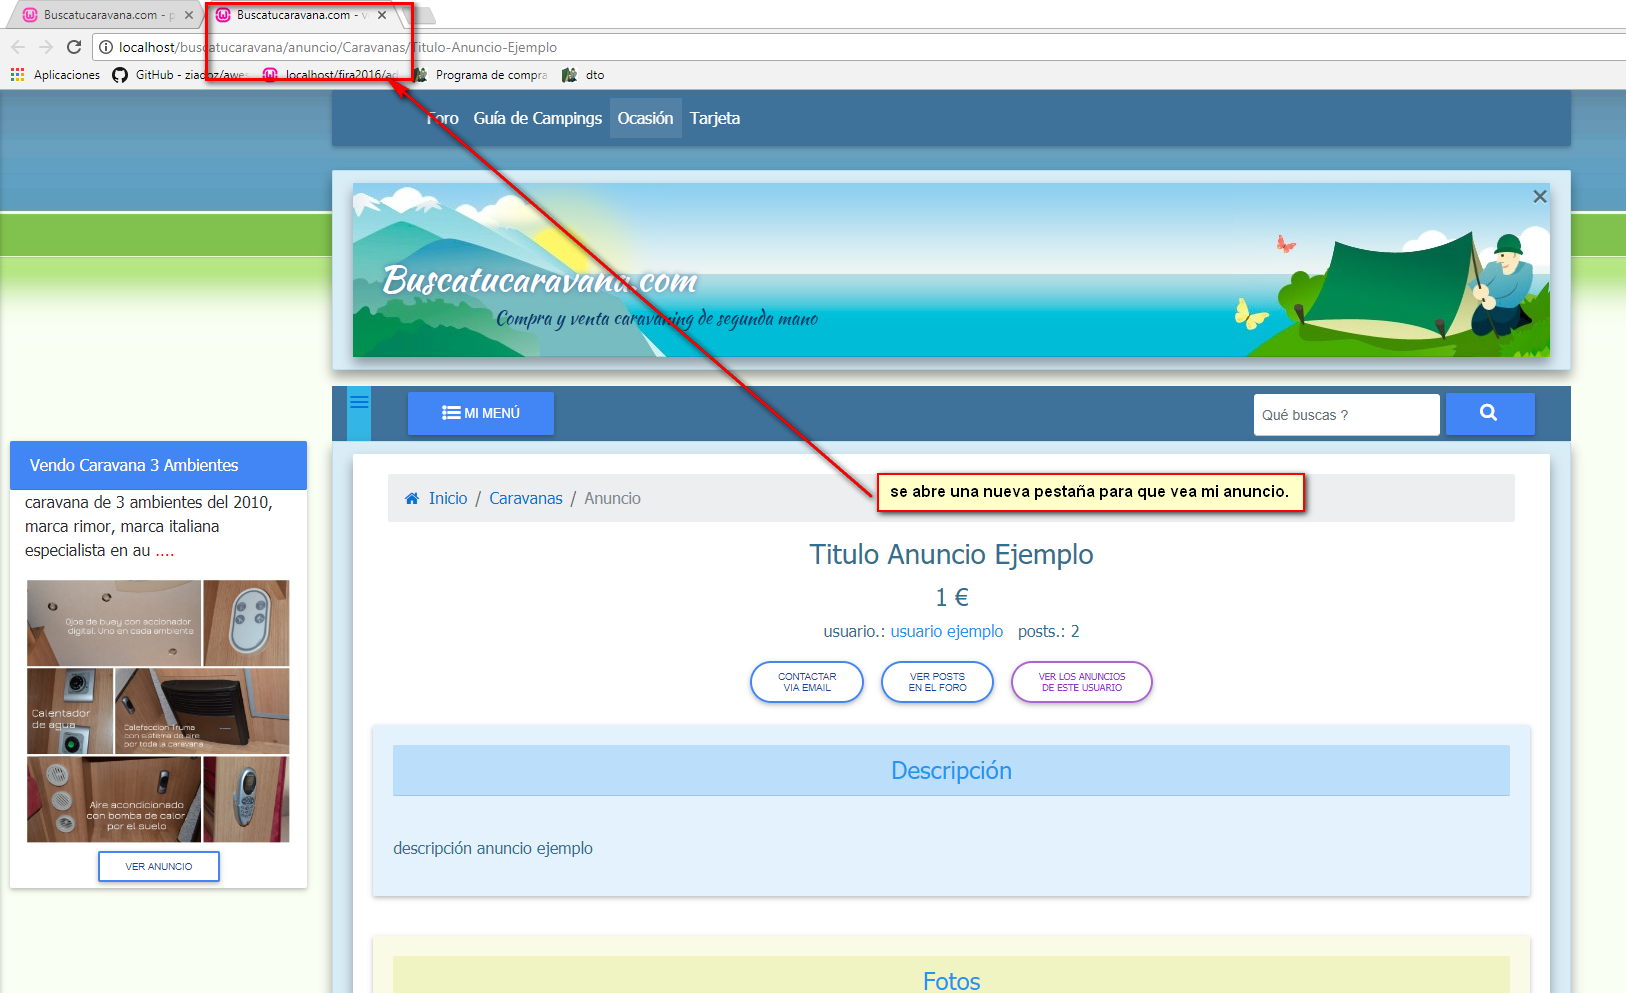Click the Descripción section header

coord(951,771)
